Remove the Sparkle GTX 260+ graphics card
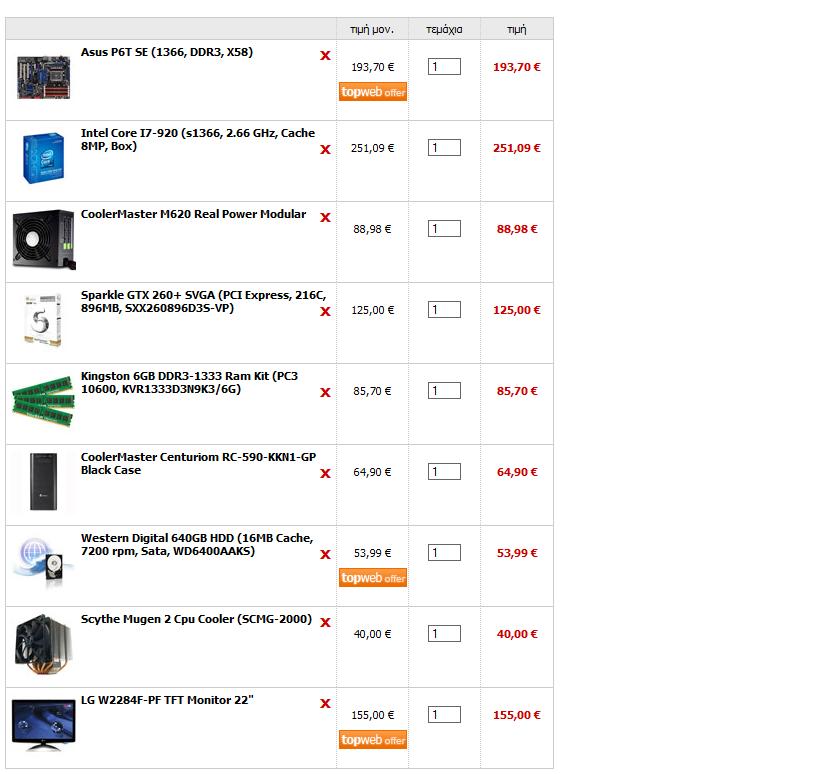Screen dimensions: 840x774 325,312
